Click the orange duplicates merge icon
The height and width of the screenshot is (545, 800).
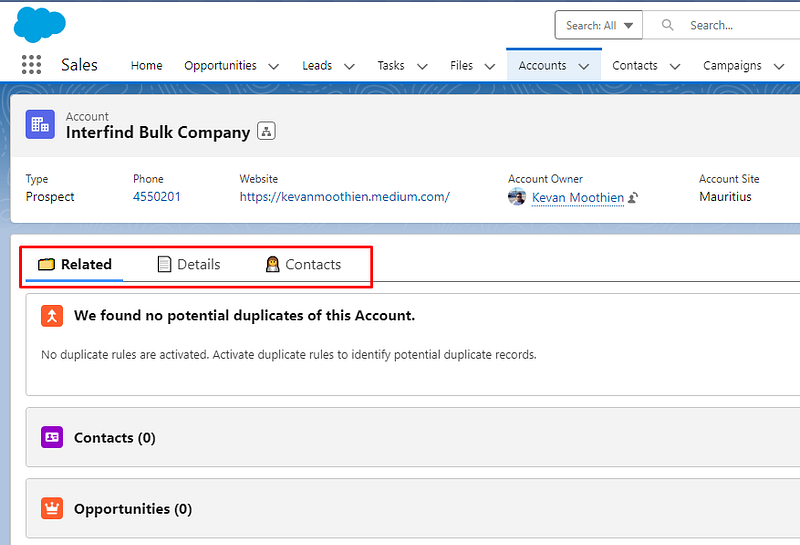[52, 316]
